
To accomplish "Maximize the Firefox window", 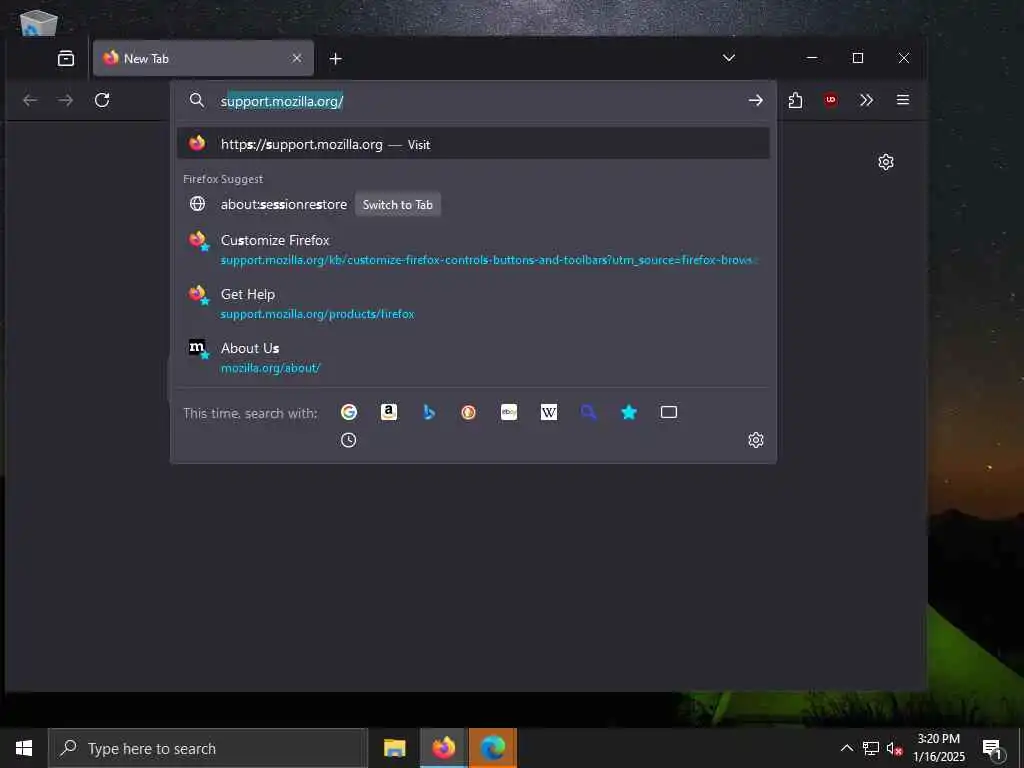I will [x=858, y=58].
